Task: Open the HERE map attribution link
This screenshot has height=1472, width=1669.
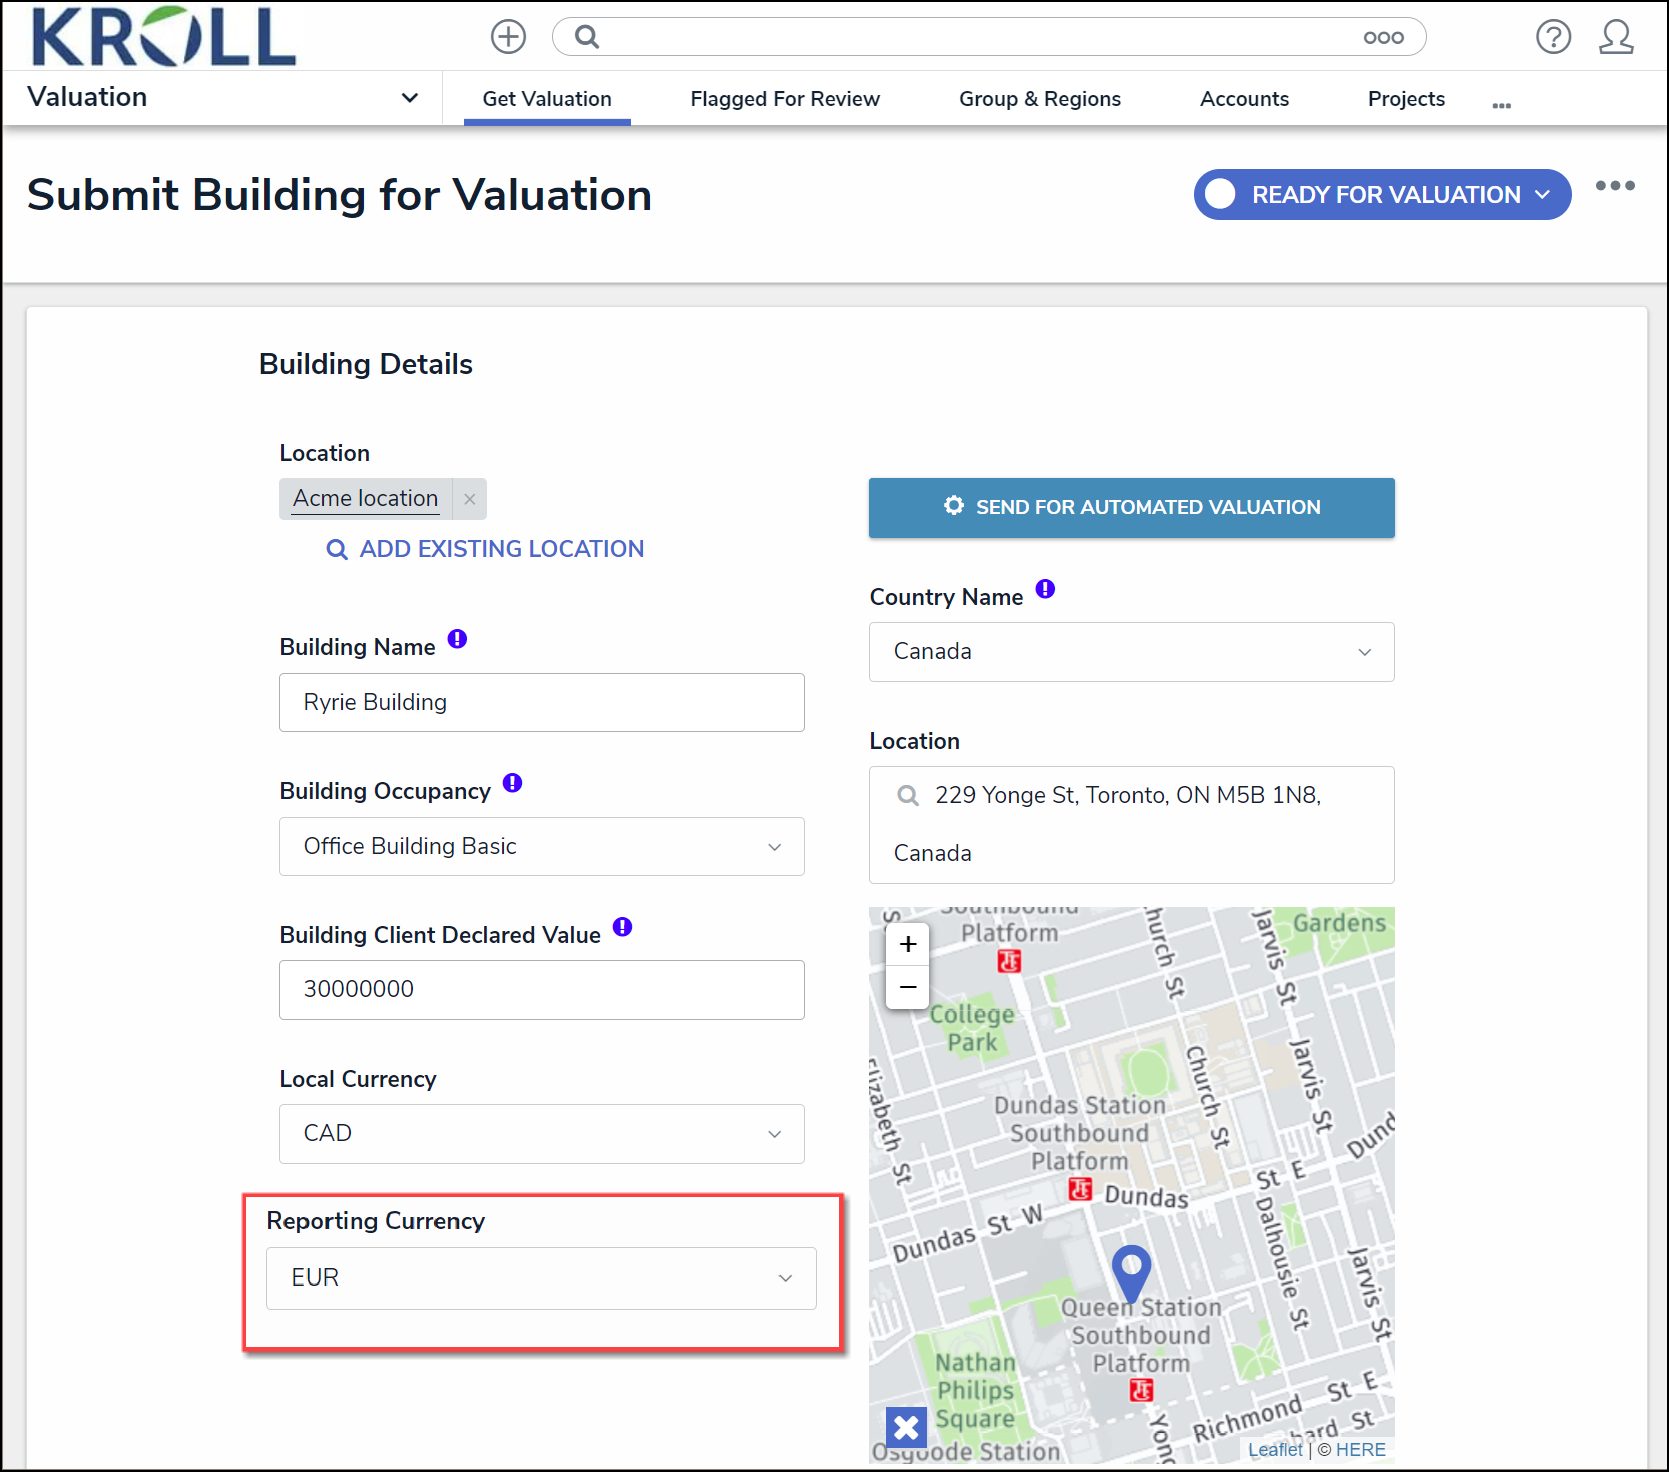Action: (x=1360, y=1449)
